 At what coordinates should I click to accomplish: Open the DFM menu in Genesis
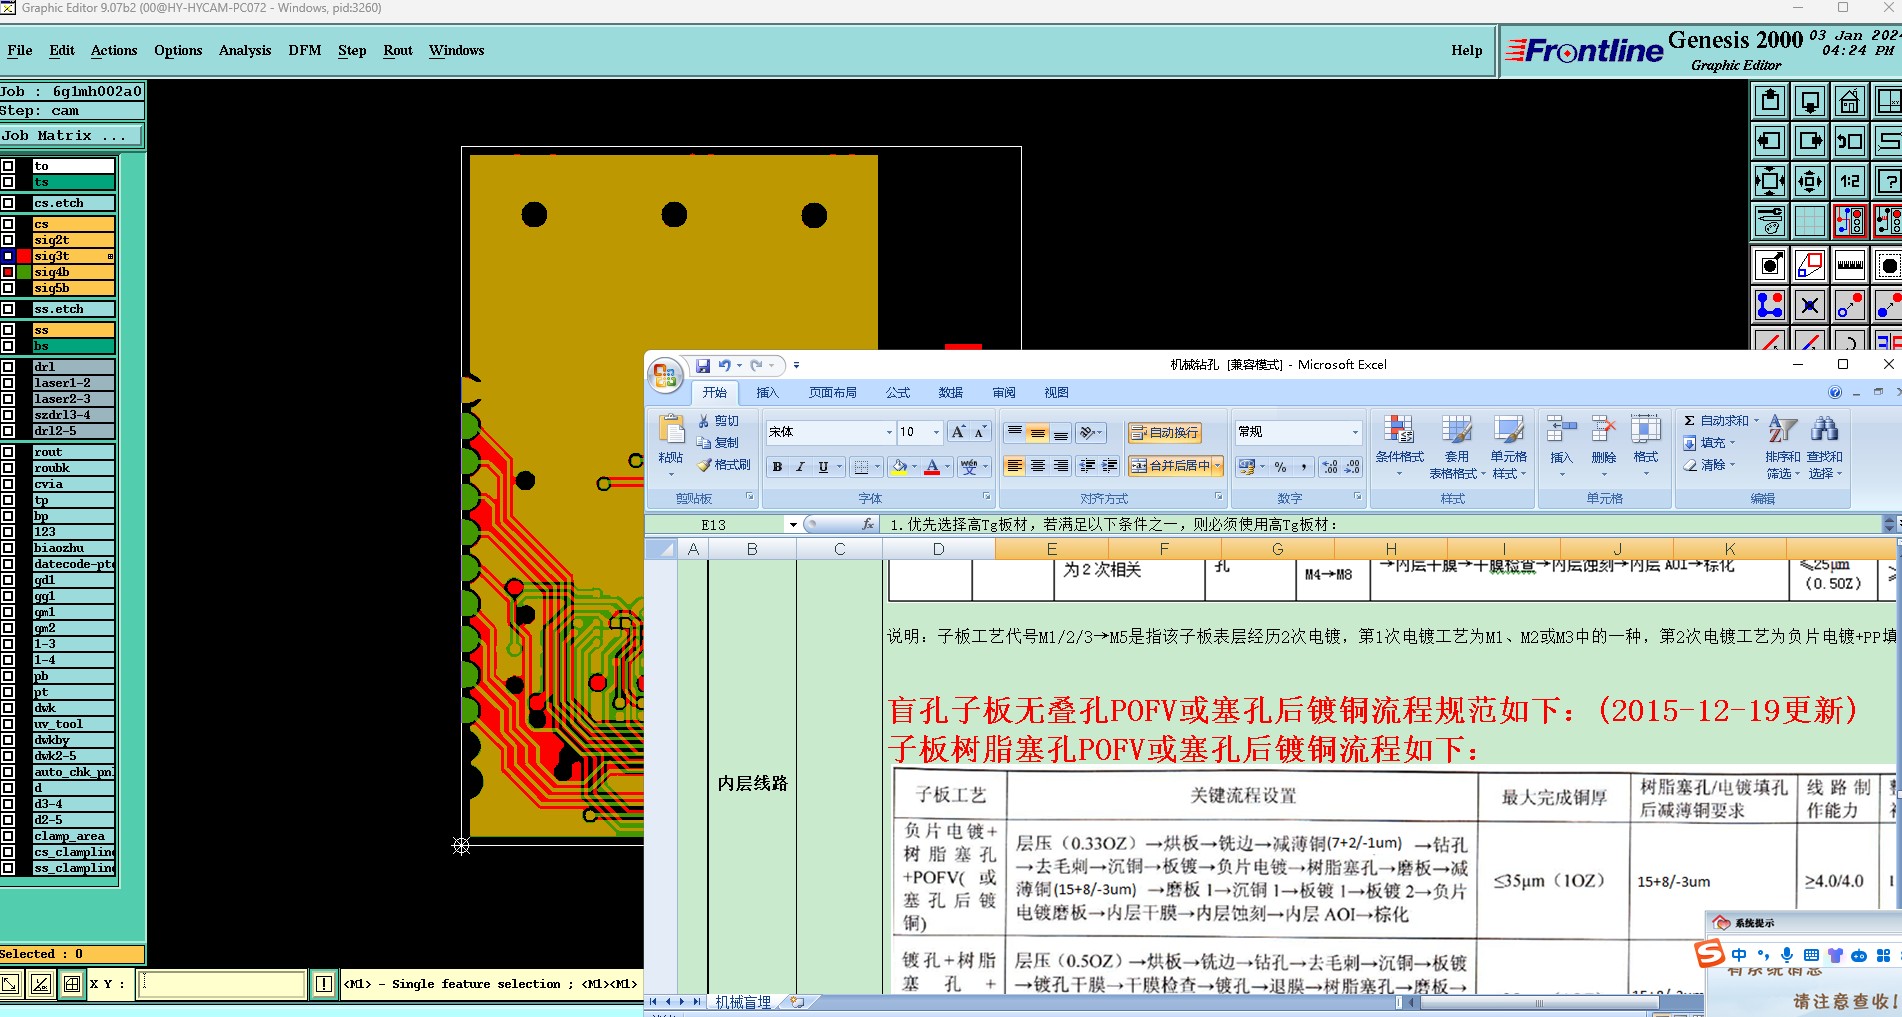305,50
